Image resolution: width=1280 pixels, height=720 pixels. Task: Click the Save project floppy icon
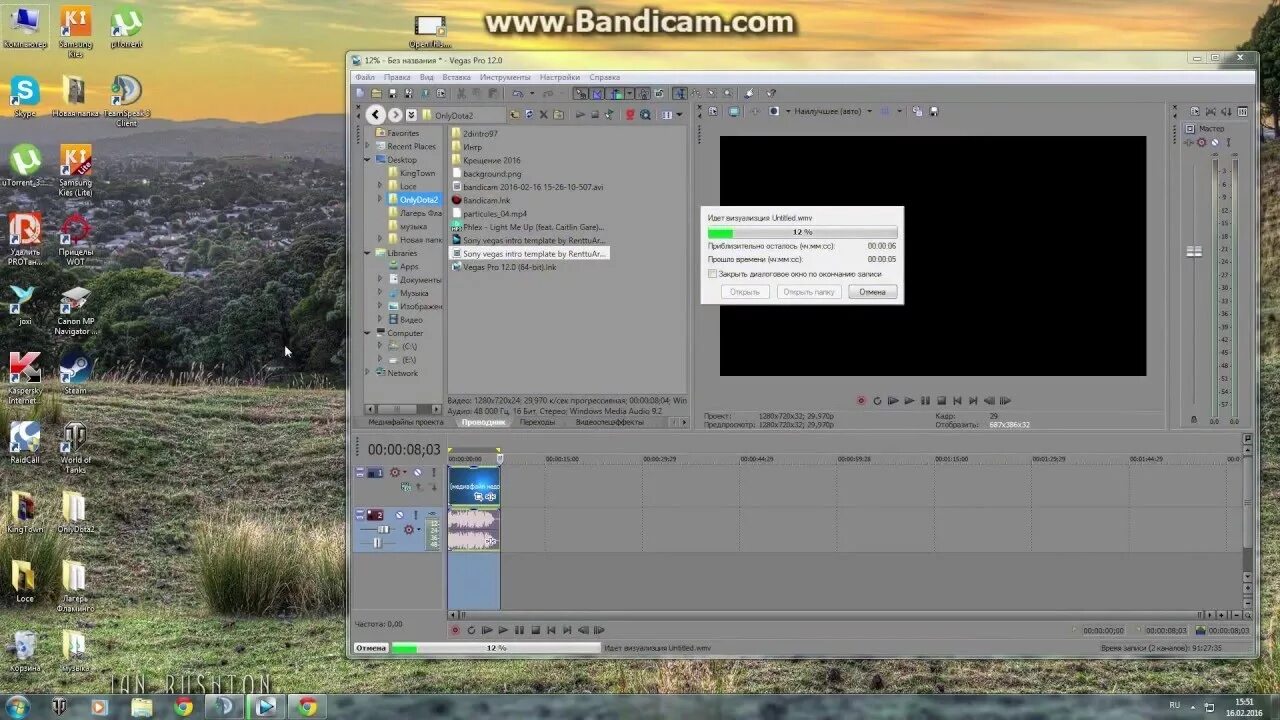click(x=393, y=93)
